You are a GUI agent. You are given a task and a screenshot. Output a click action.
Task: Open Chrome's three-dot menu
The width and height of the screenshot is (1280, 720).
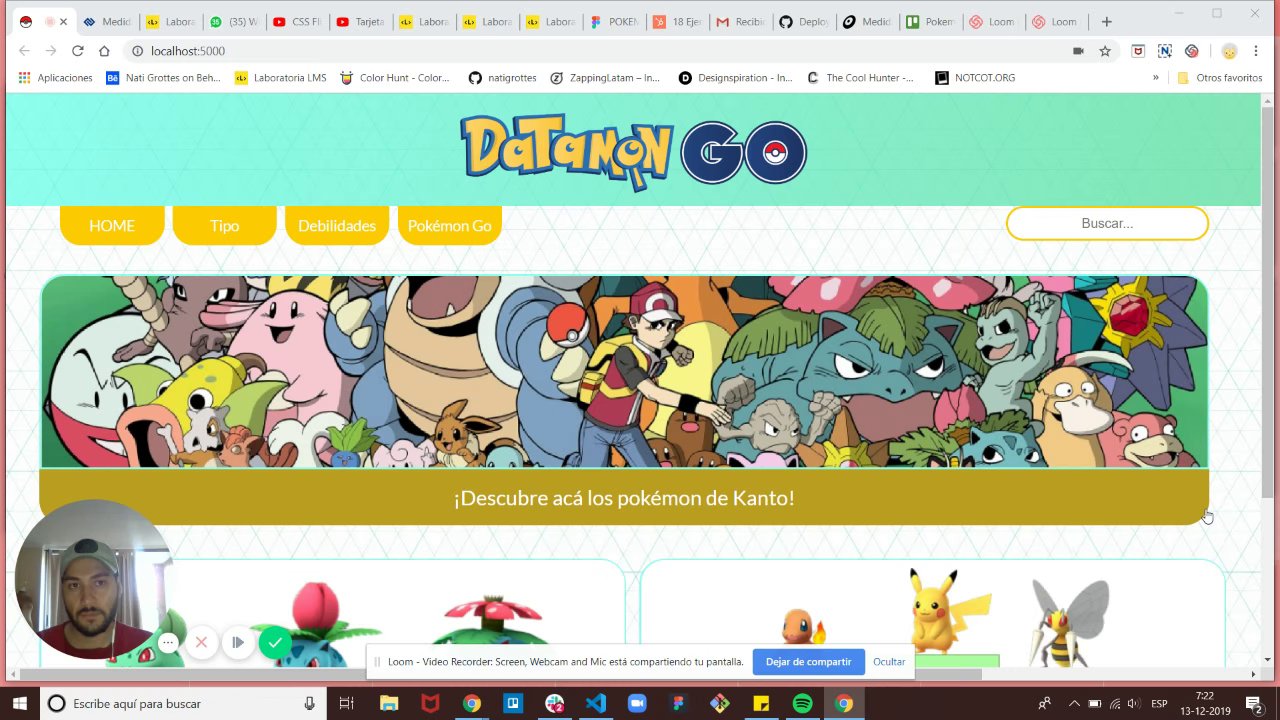[1257, 51]
